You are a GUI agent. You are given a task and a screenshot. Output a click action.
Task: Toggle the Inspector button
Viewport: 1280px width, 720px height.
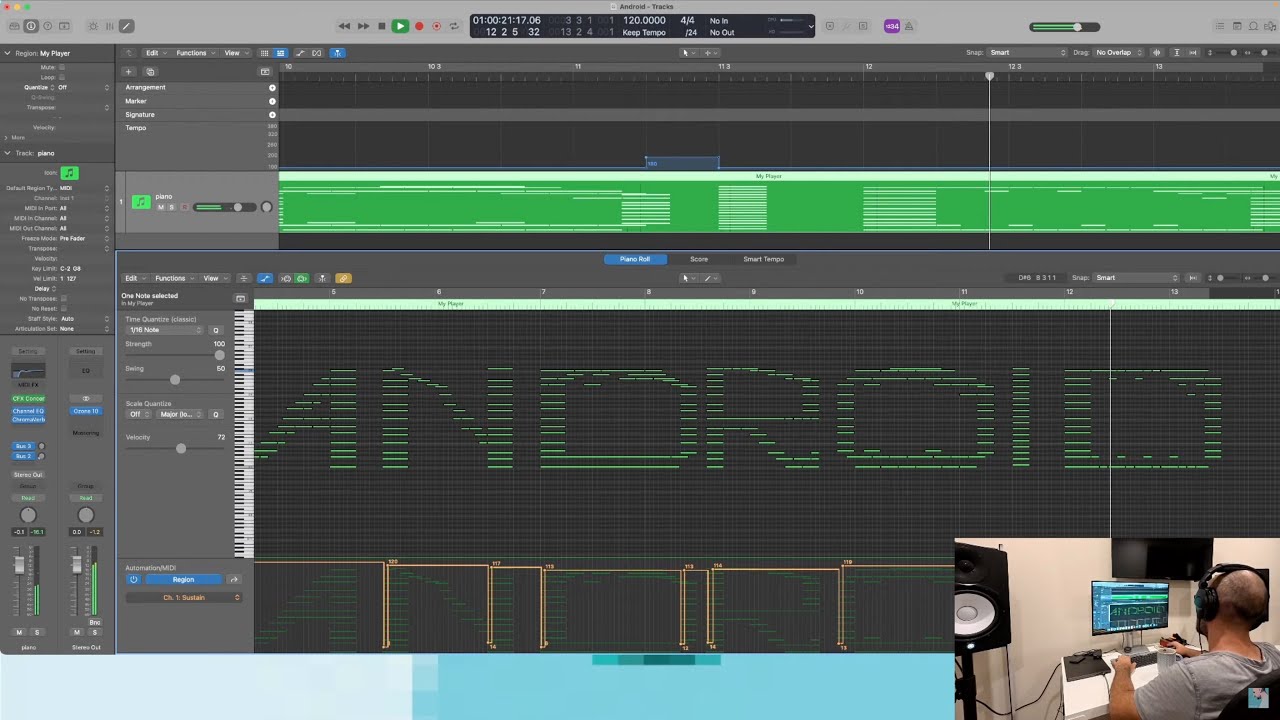(x=31, y=26)
